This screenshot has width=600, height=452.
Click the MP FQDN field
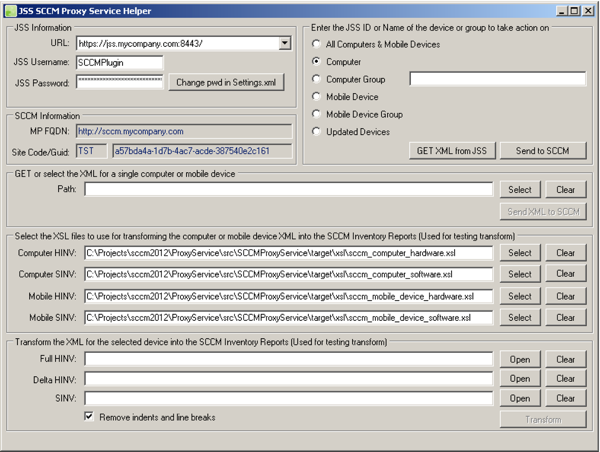[x=184, y=131]
